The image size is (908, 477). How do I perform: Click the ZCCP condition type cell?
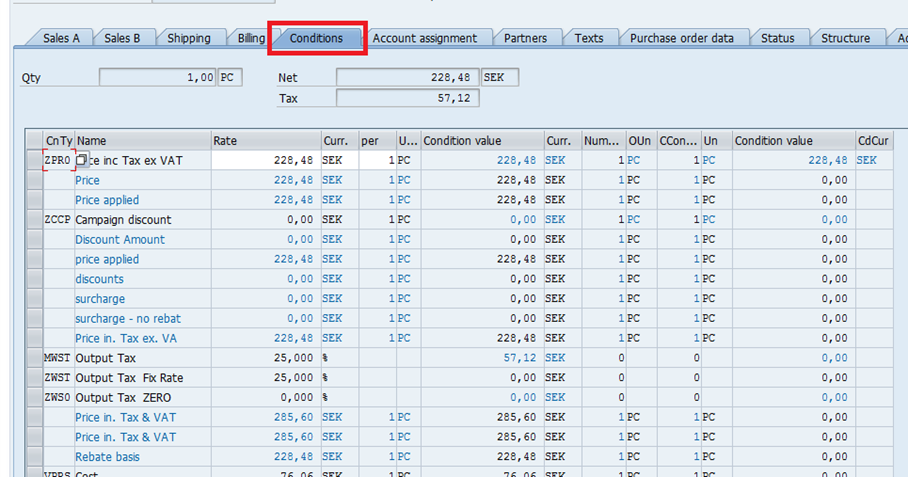(58, 220)
